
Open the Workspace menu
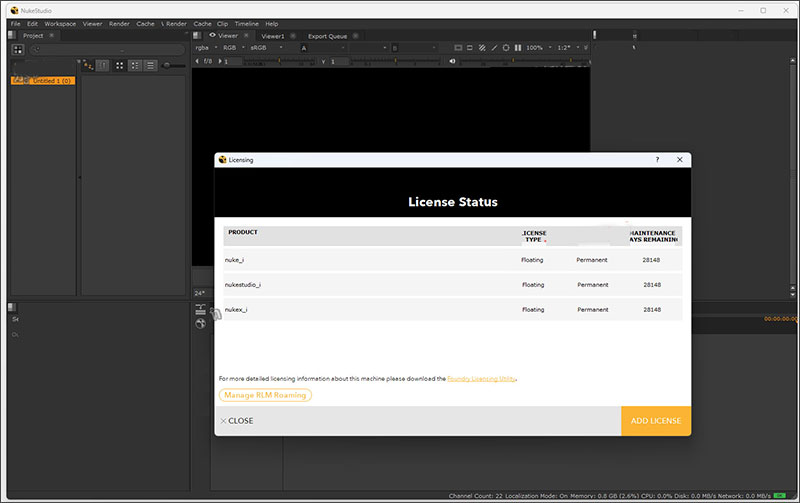pos(60,23)
